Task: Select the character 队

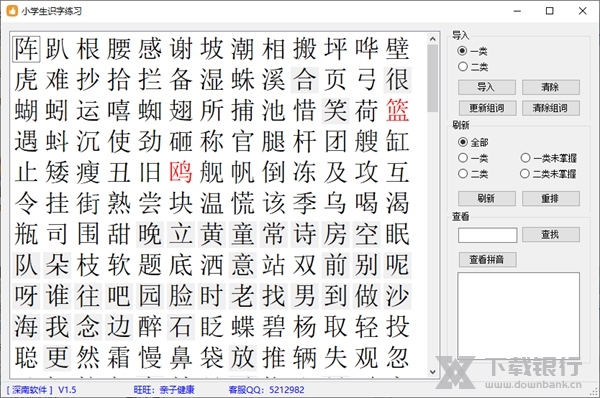Action: 26,265
